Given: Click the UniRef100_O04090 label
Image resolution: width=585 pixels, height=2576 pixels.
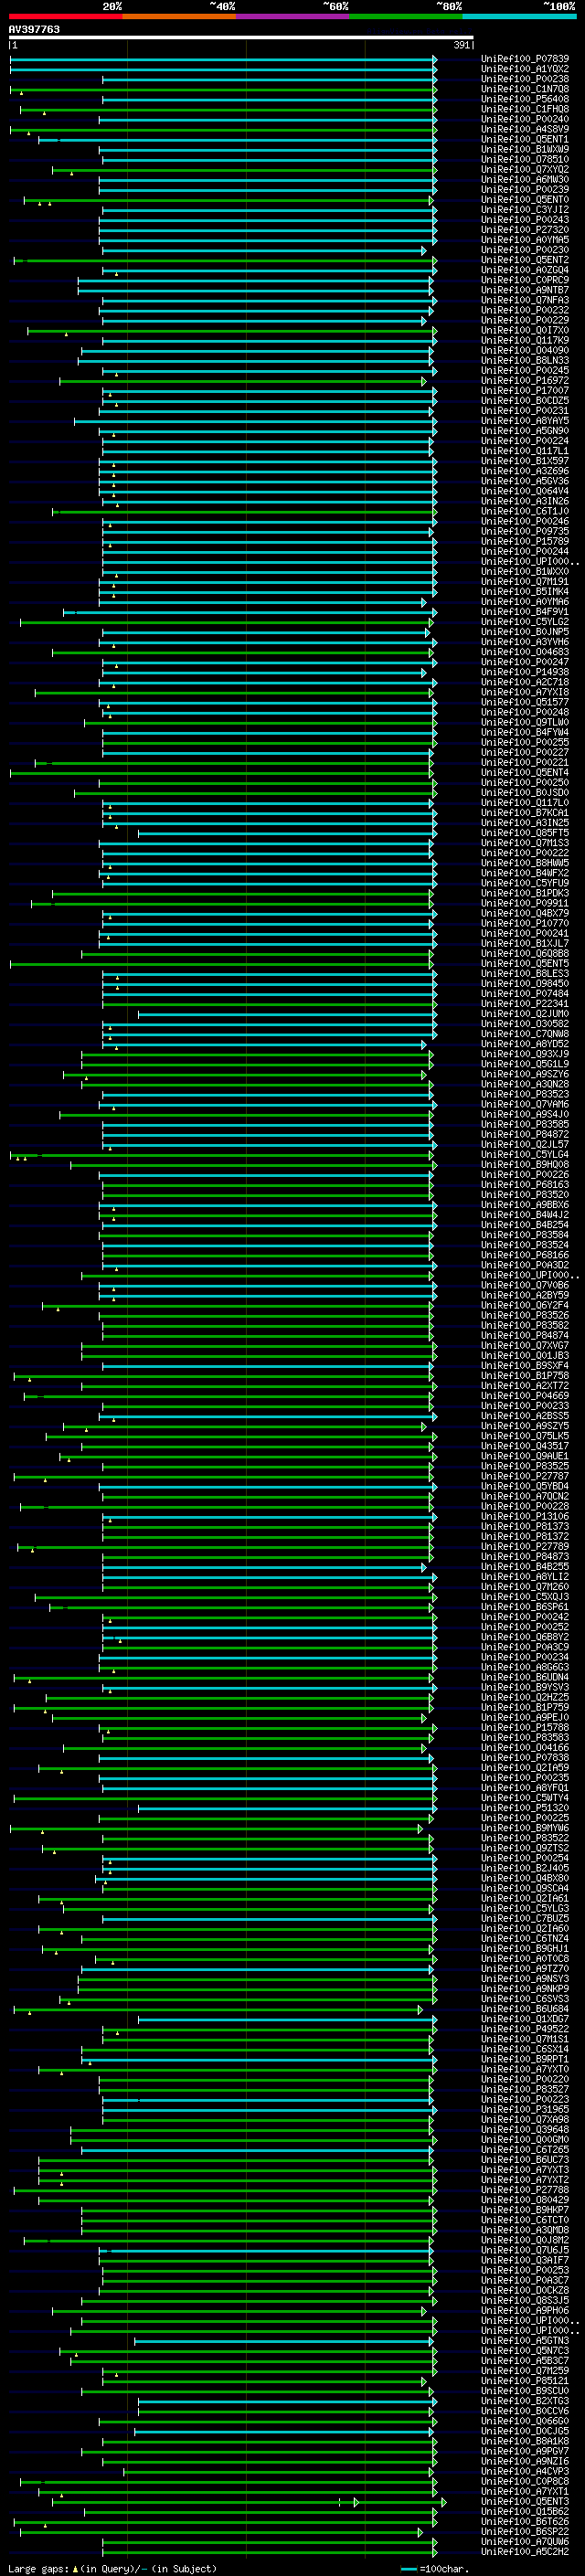Looking at the screenshot, I should coord(525,350).
